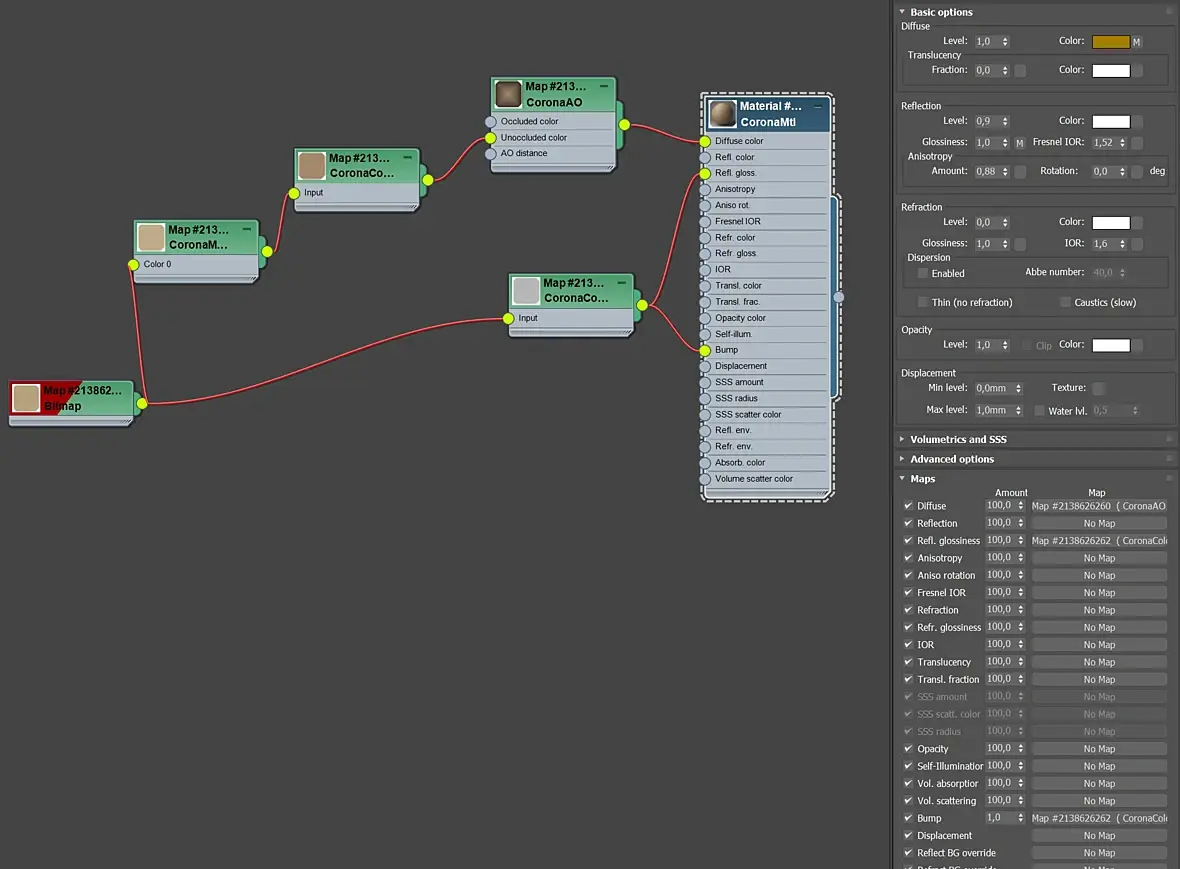Click the Refraction color swatch
Screen dimensions: 1180x869
[x=1111, y=223]
